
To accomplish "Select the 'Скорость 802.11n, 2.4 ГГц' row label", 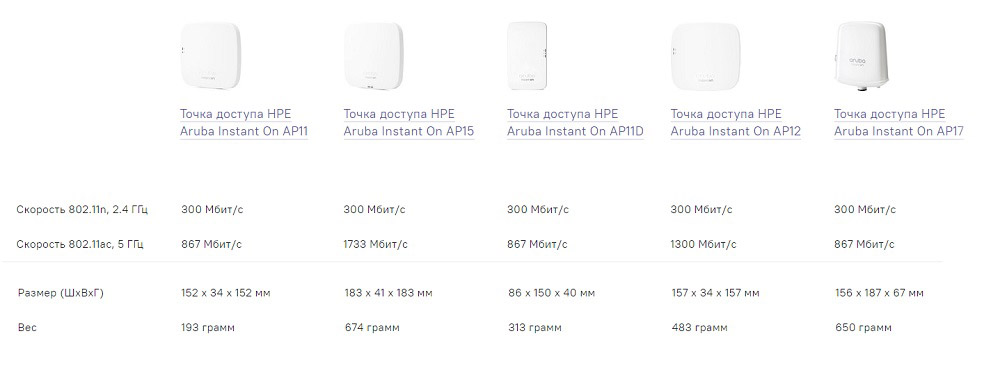I will [82, 209].
